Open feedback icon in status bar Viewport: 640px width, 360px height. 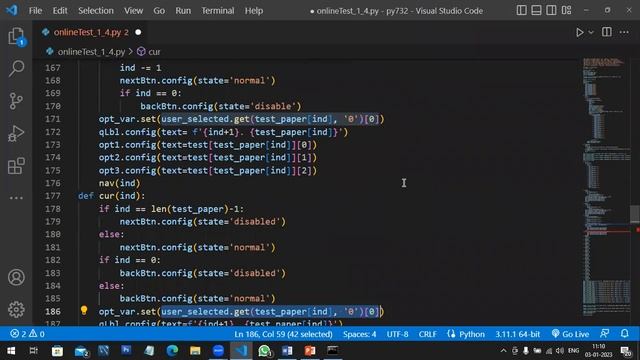tap(605, 333)
